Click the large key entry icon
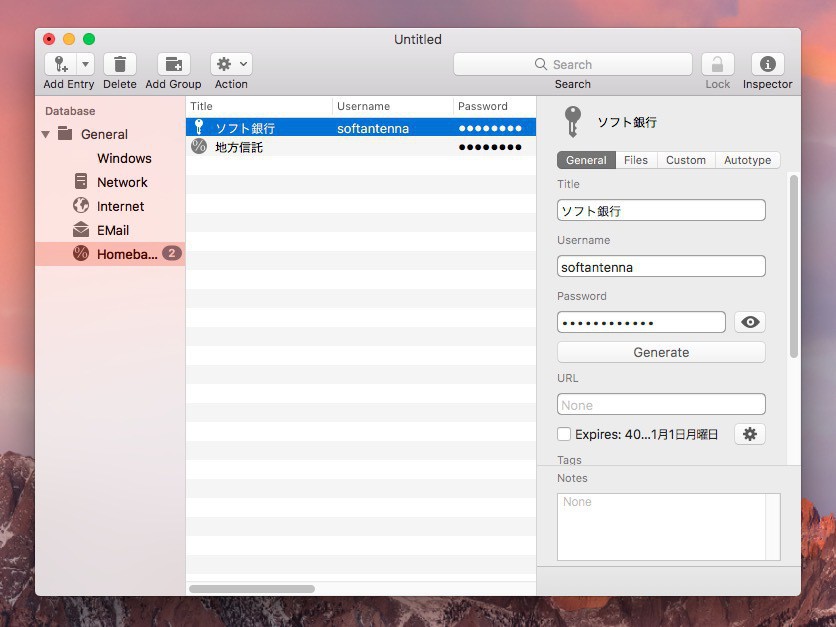Screen dimensions: 836x627 [x=572, y=122]
